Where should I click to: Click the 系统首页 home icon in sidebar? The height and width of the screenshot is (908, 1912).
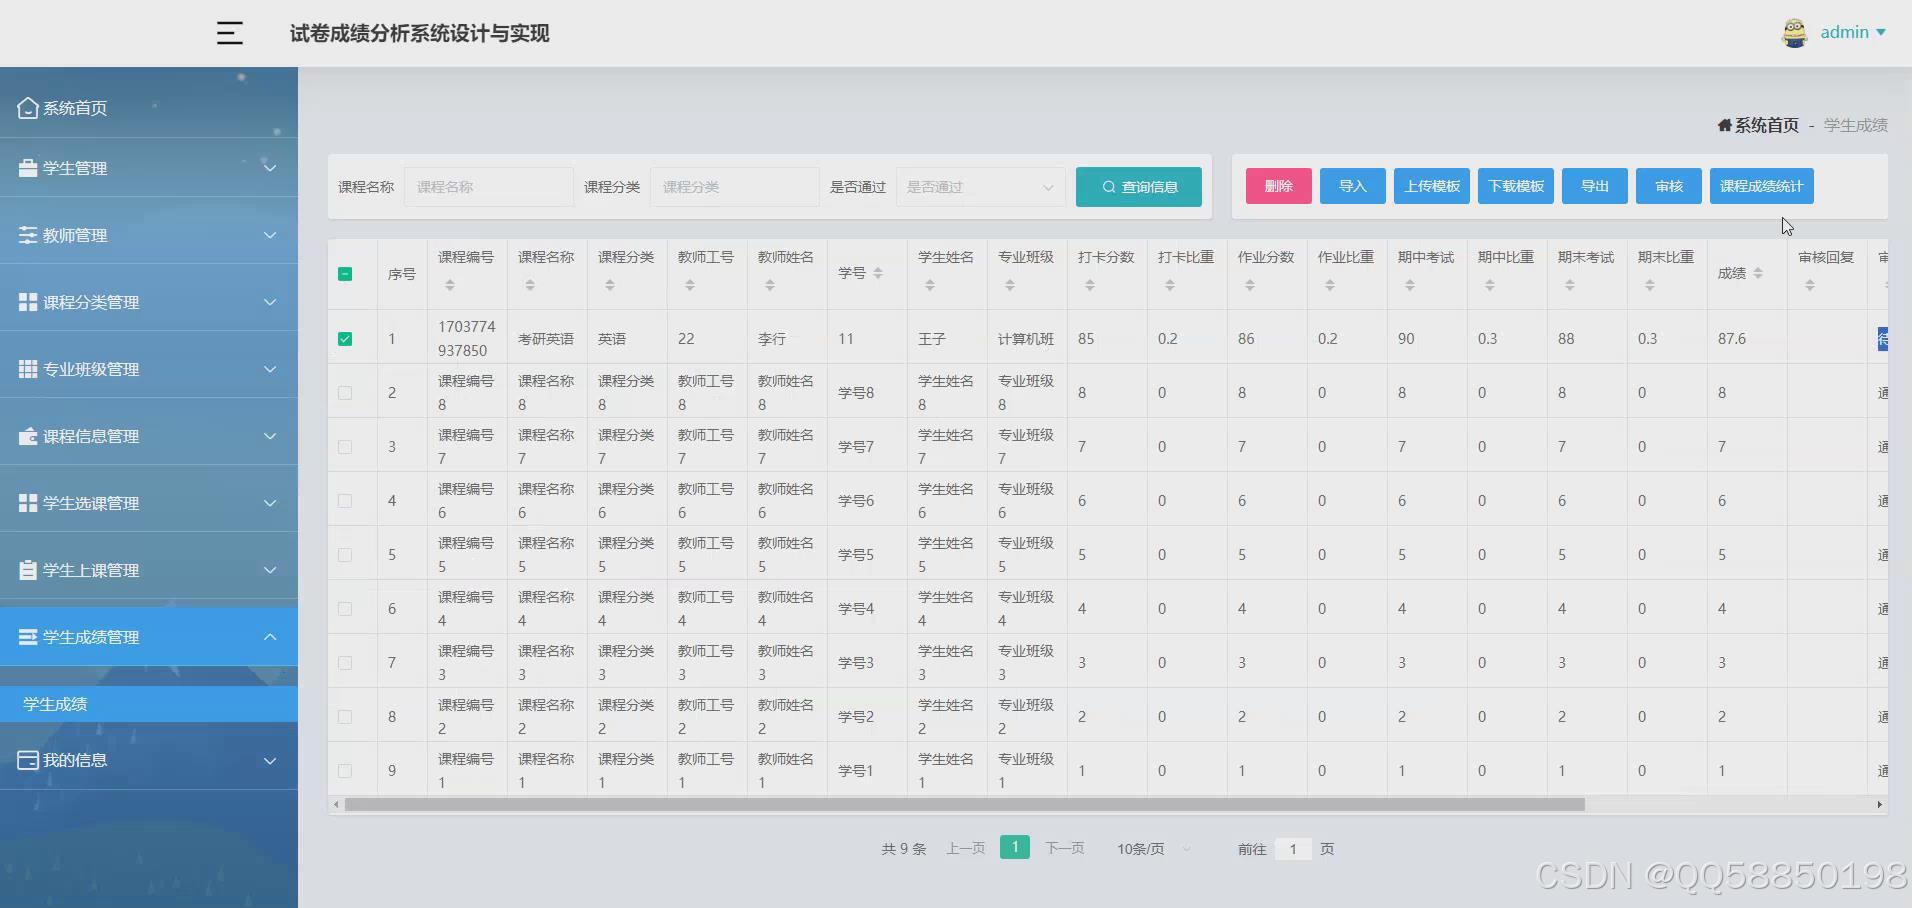point(28,108)
